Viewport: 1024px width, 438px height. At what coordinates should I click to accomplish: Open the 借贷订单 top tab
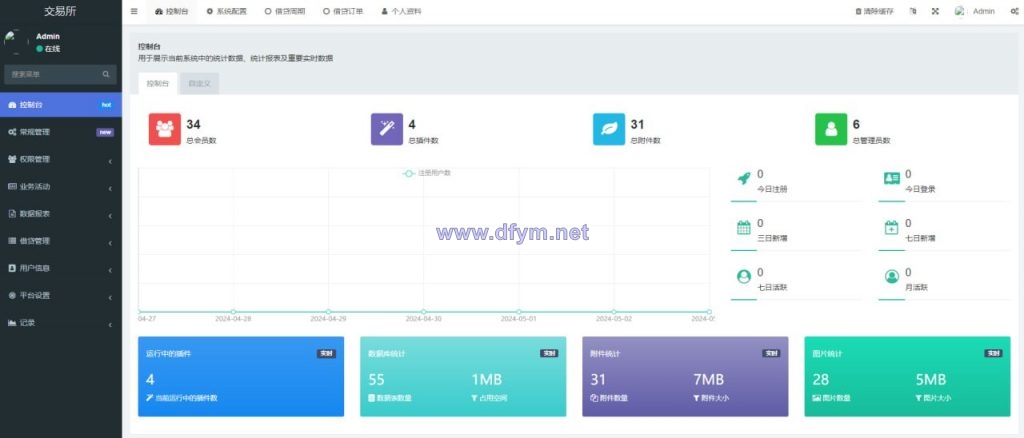coord(343,11)
